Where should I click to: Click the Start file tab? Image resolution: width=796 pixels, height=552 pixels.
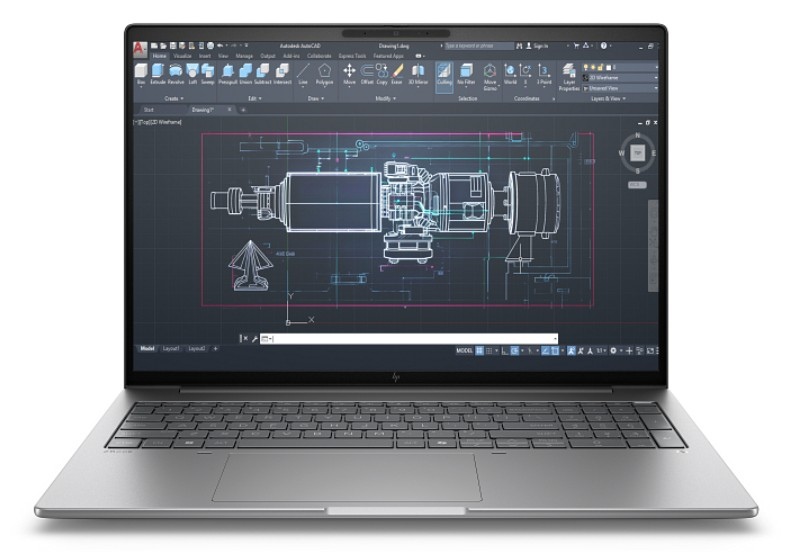(148, 110)
